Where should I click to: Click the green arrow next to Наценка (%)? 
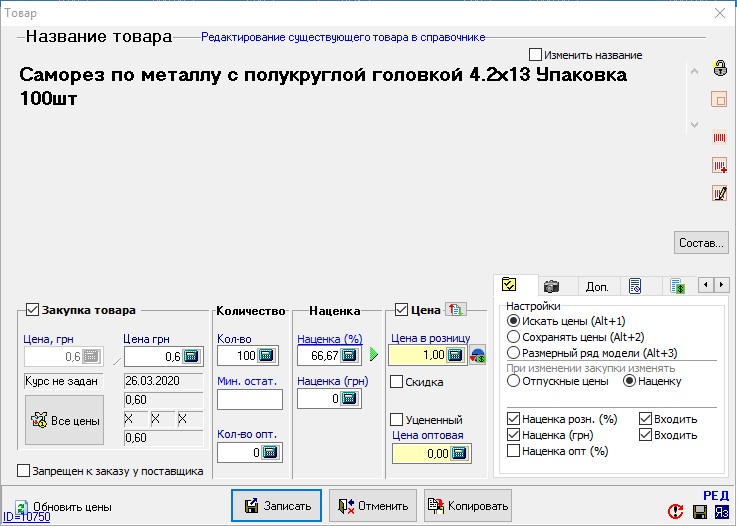(x=375, y=354)
